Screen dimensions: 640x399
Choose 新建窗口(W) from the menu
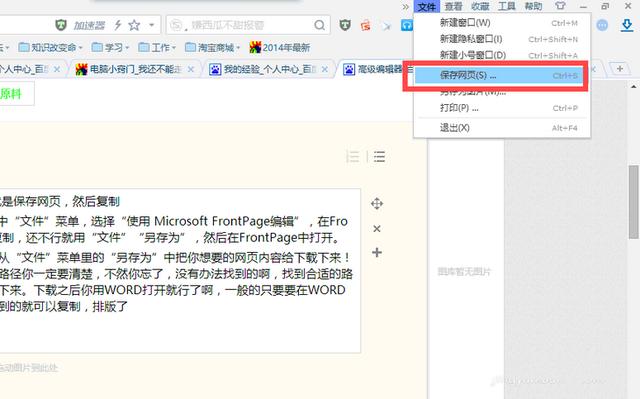tap(502, 23)
